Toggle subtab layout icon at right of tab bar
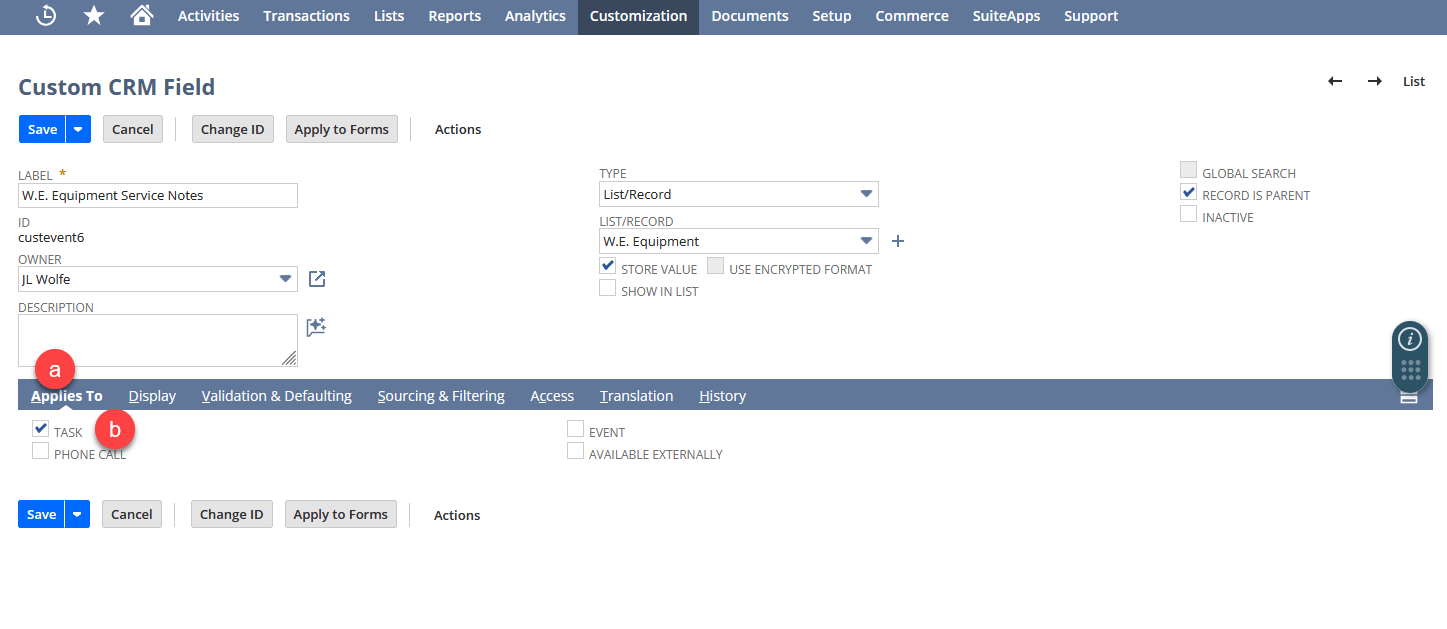The height and width of the screenshot is (629, 1447). (x=1409, y=396)
